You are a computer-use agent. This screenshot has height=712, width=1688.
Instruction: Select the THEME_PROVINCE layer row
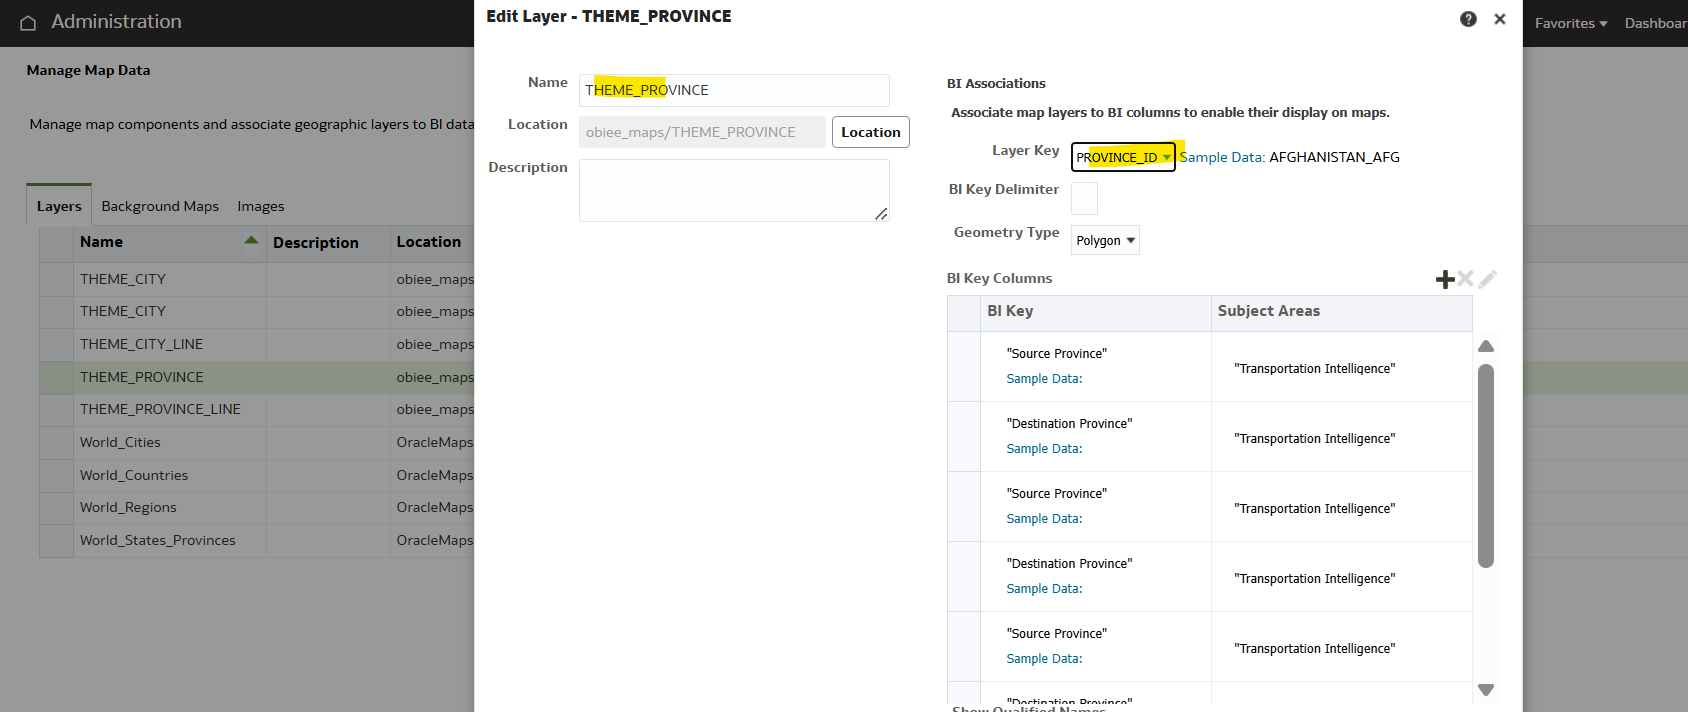point(257,377)
